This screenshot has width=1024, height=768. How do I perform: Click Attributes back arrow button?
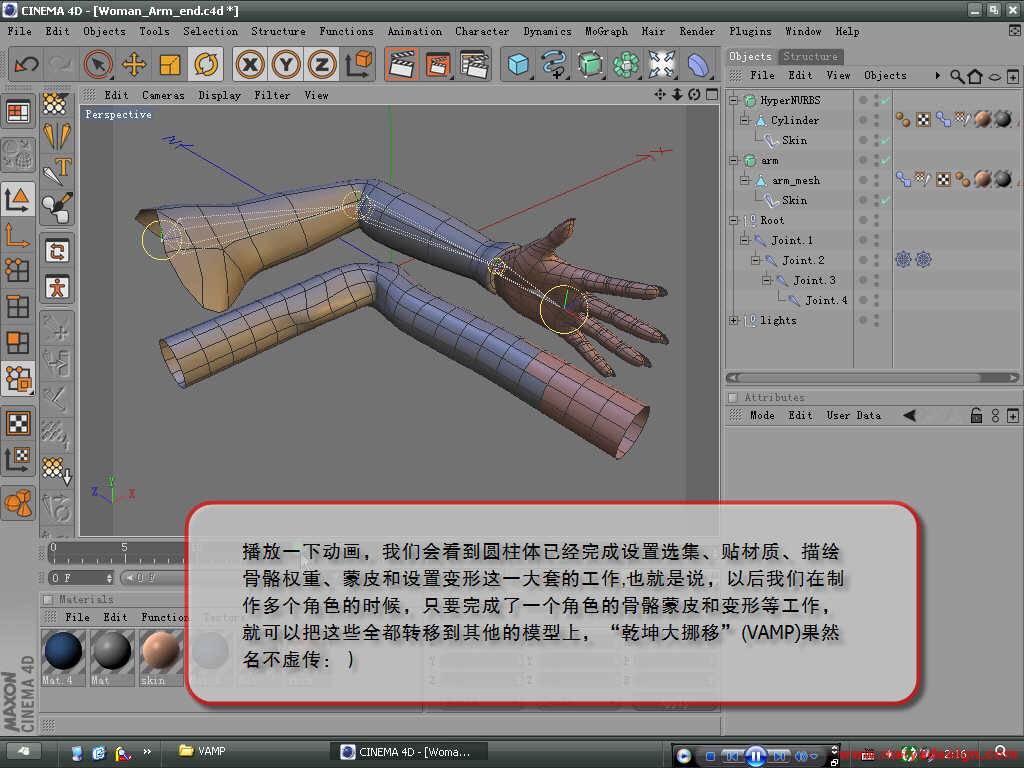click(x=910, y=415)
